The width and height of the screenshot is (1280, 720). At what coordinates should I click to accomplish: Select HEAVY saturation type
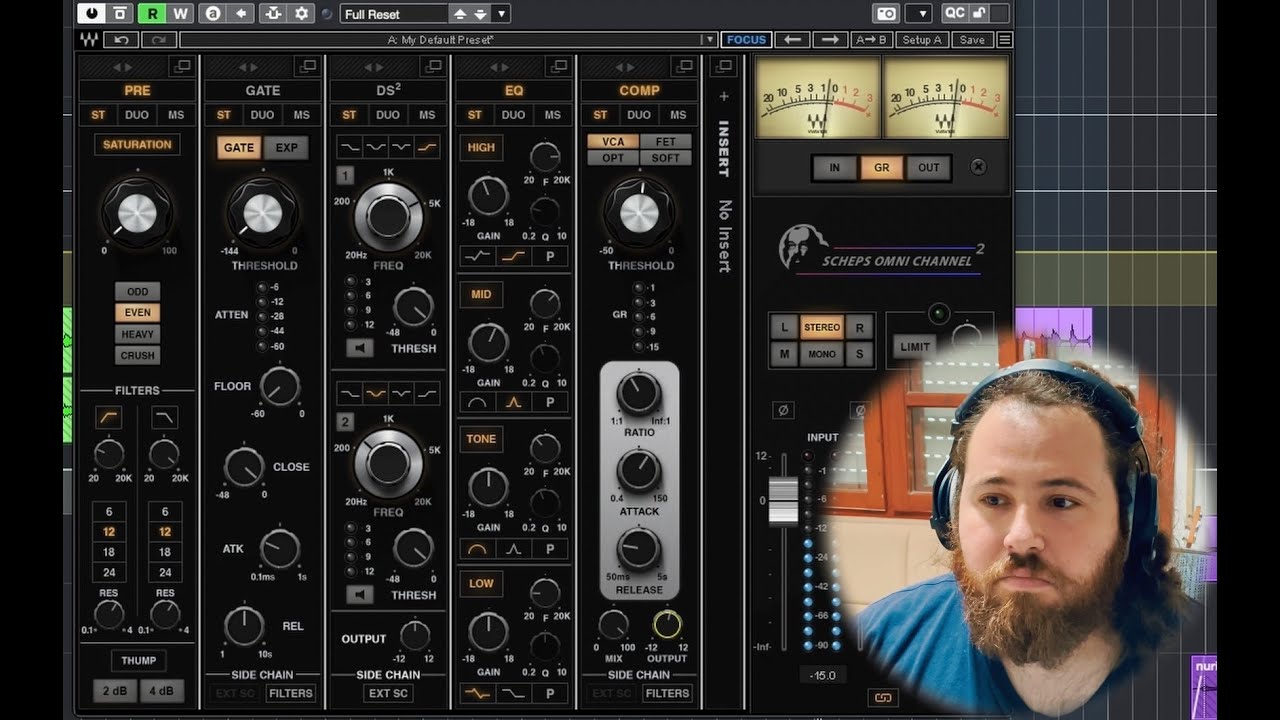coord(137,334)
